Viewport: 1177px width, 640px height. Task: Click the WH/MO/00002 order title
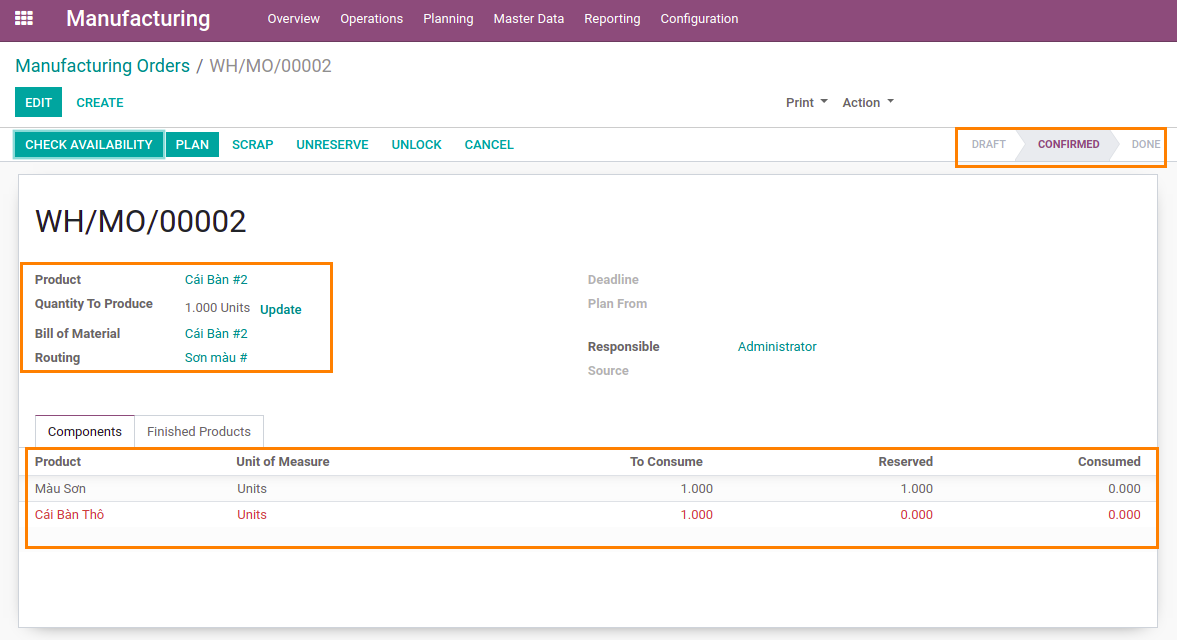141,221
